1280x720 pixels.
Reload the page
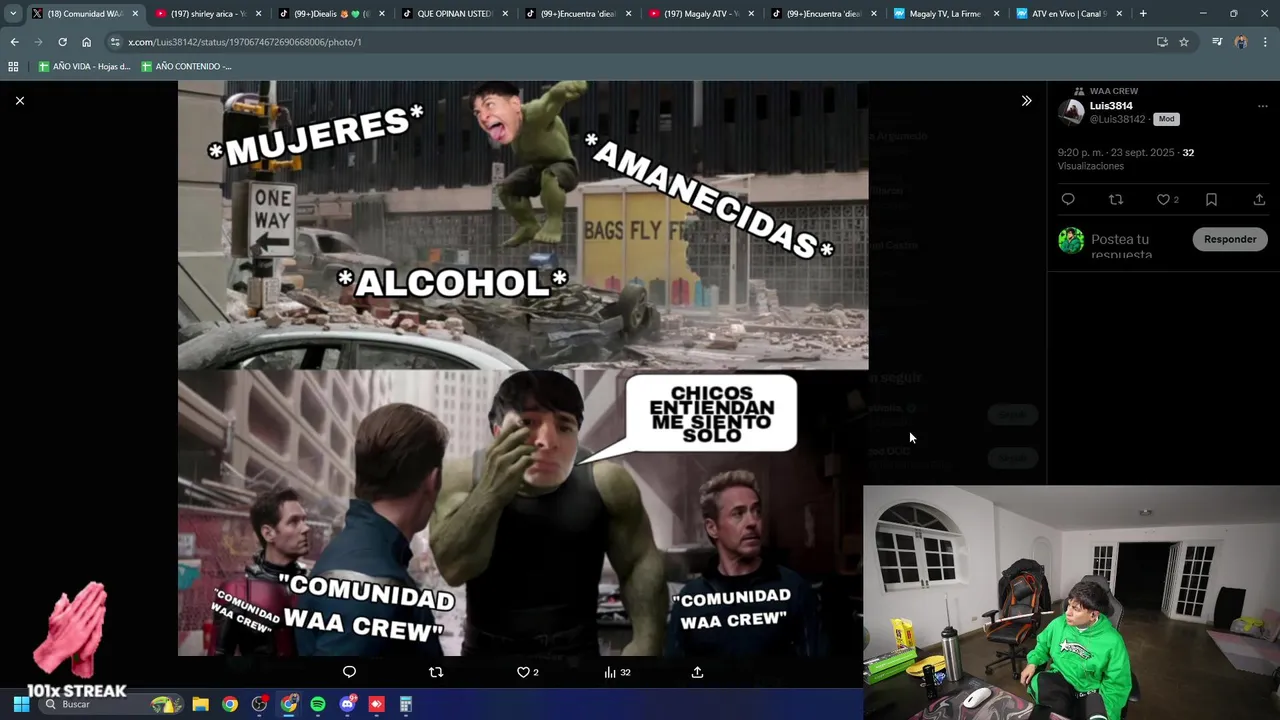(62, 42)
